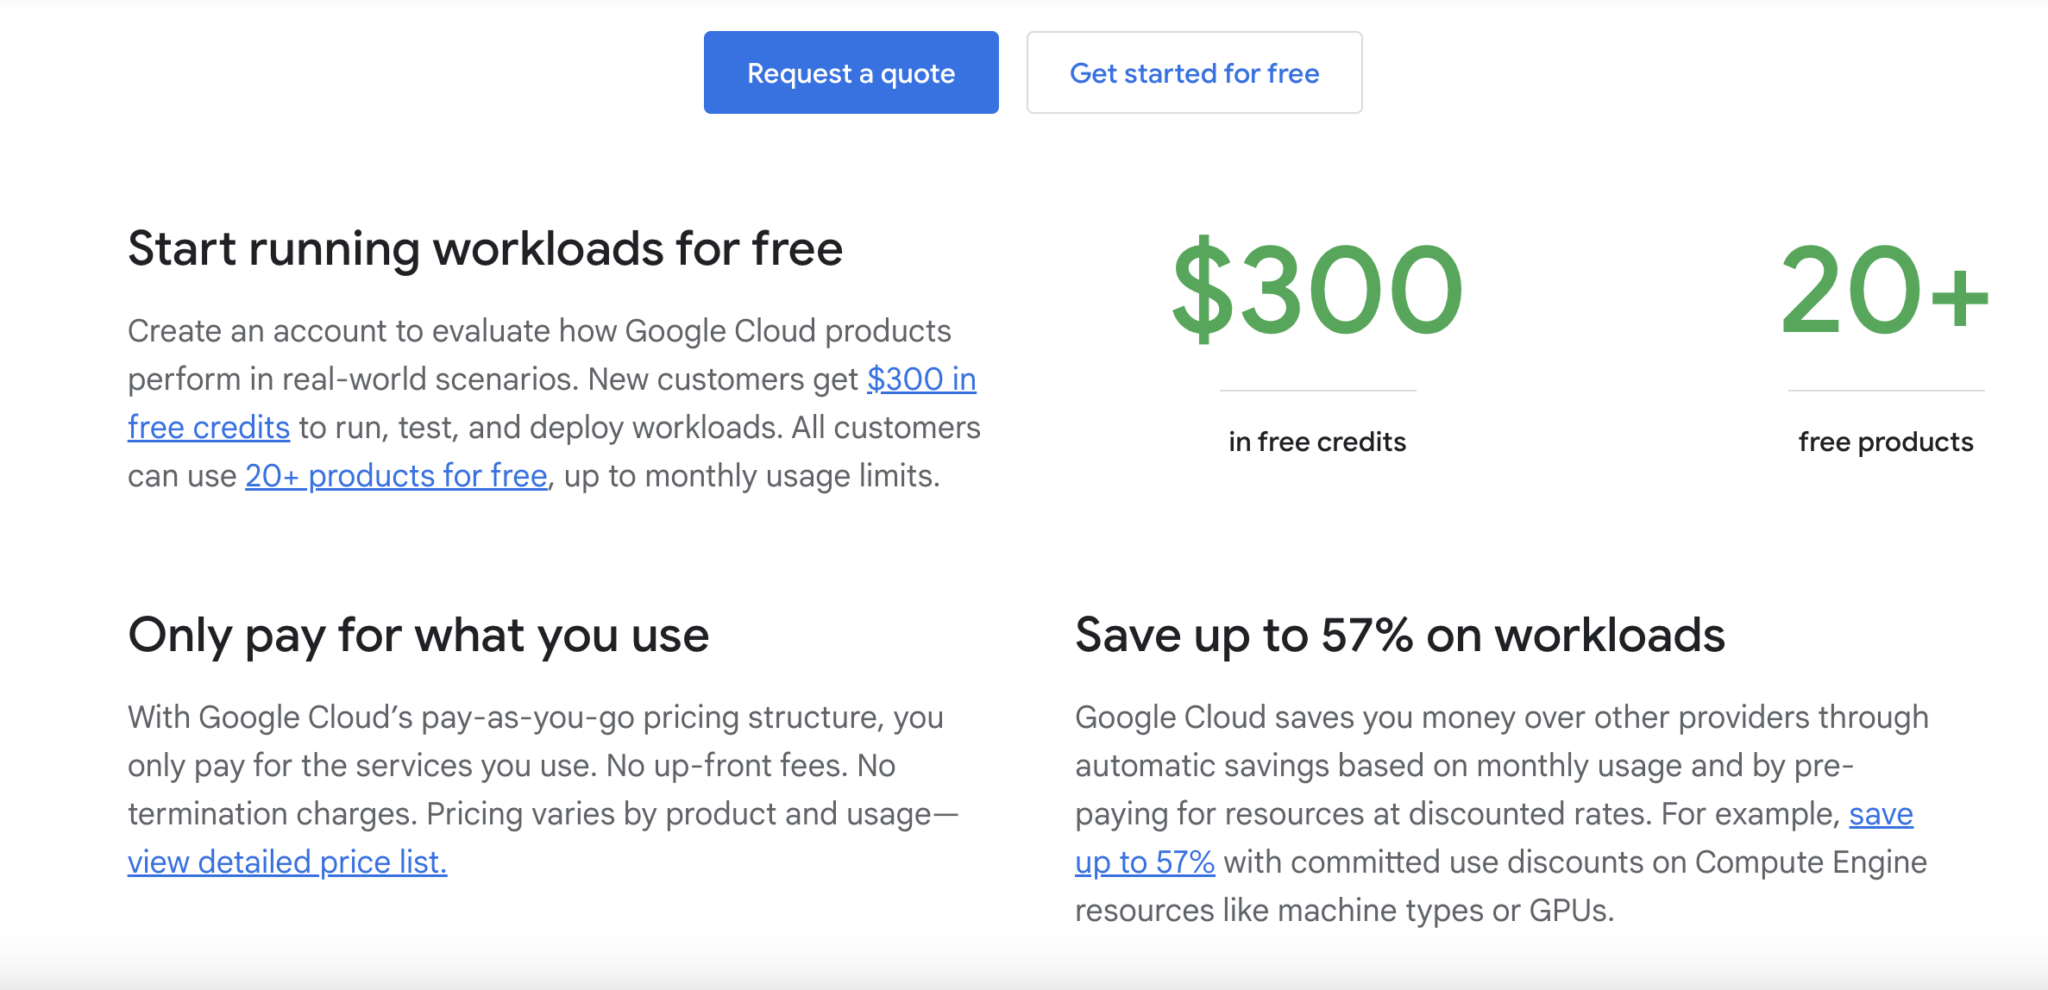Click the Request a quote button

[850, 72]
